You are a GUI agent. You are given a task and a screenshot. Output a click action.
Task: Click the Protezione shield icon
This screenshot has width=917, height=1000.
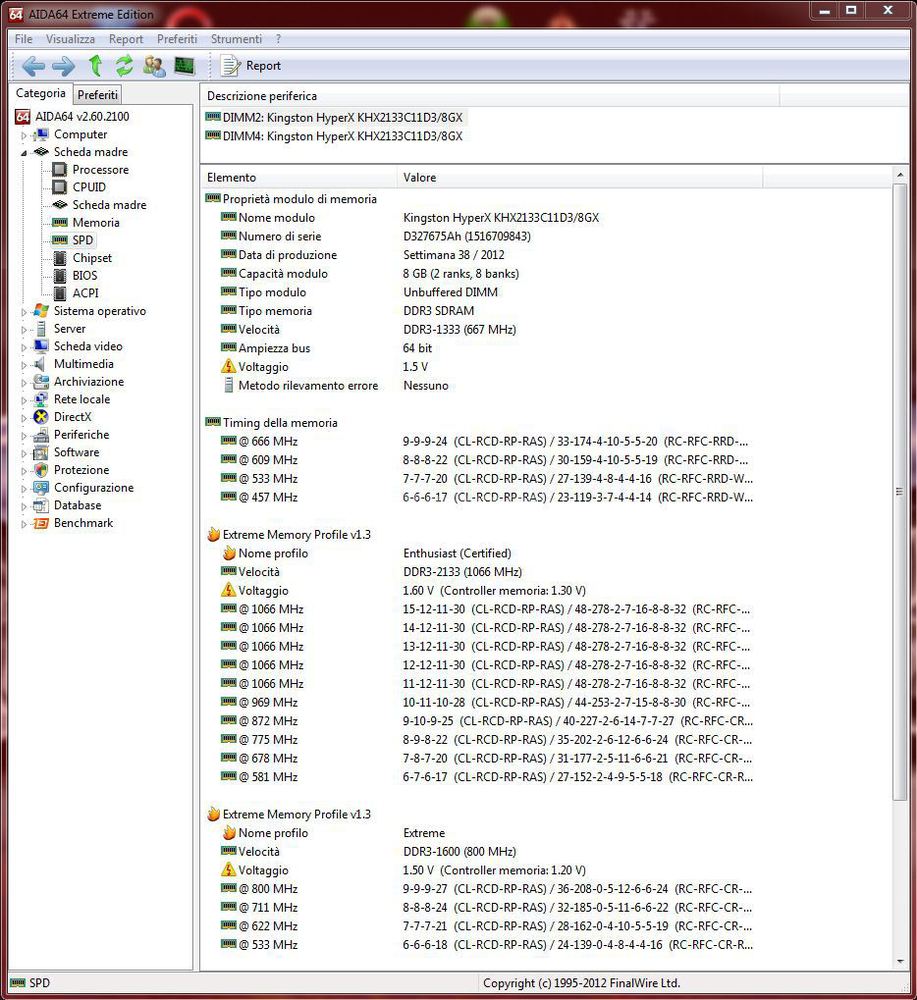click(x=41, y=469)
